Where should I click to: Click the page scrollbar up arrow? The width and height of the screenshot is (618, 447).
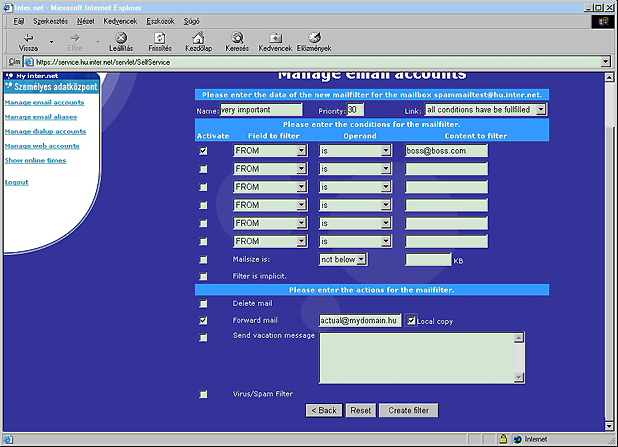coord(609,77)
